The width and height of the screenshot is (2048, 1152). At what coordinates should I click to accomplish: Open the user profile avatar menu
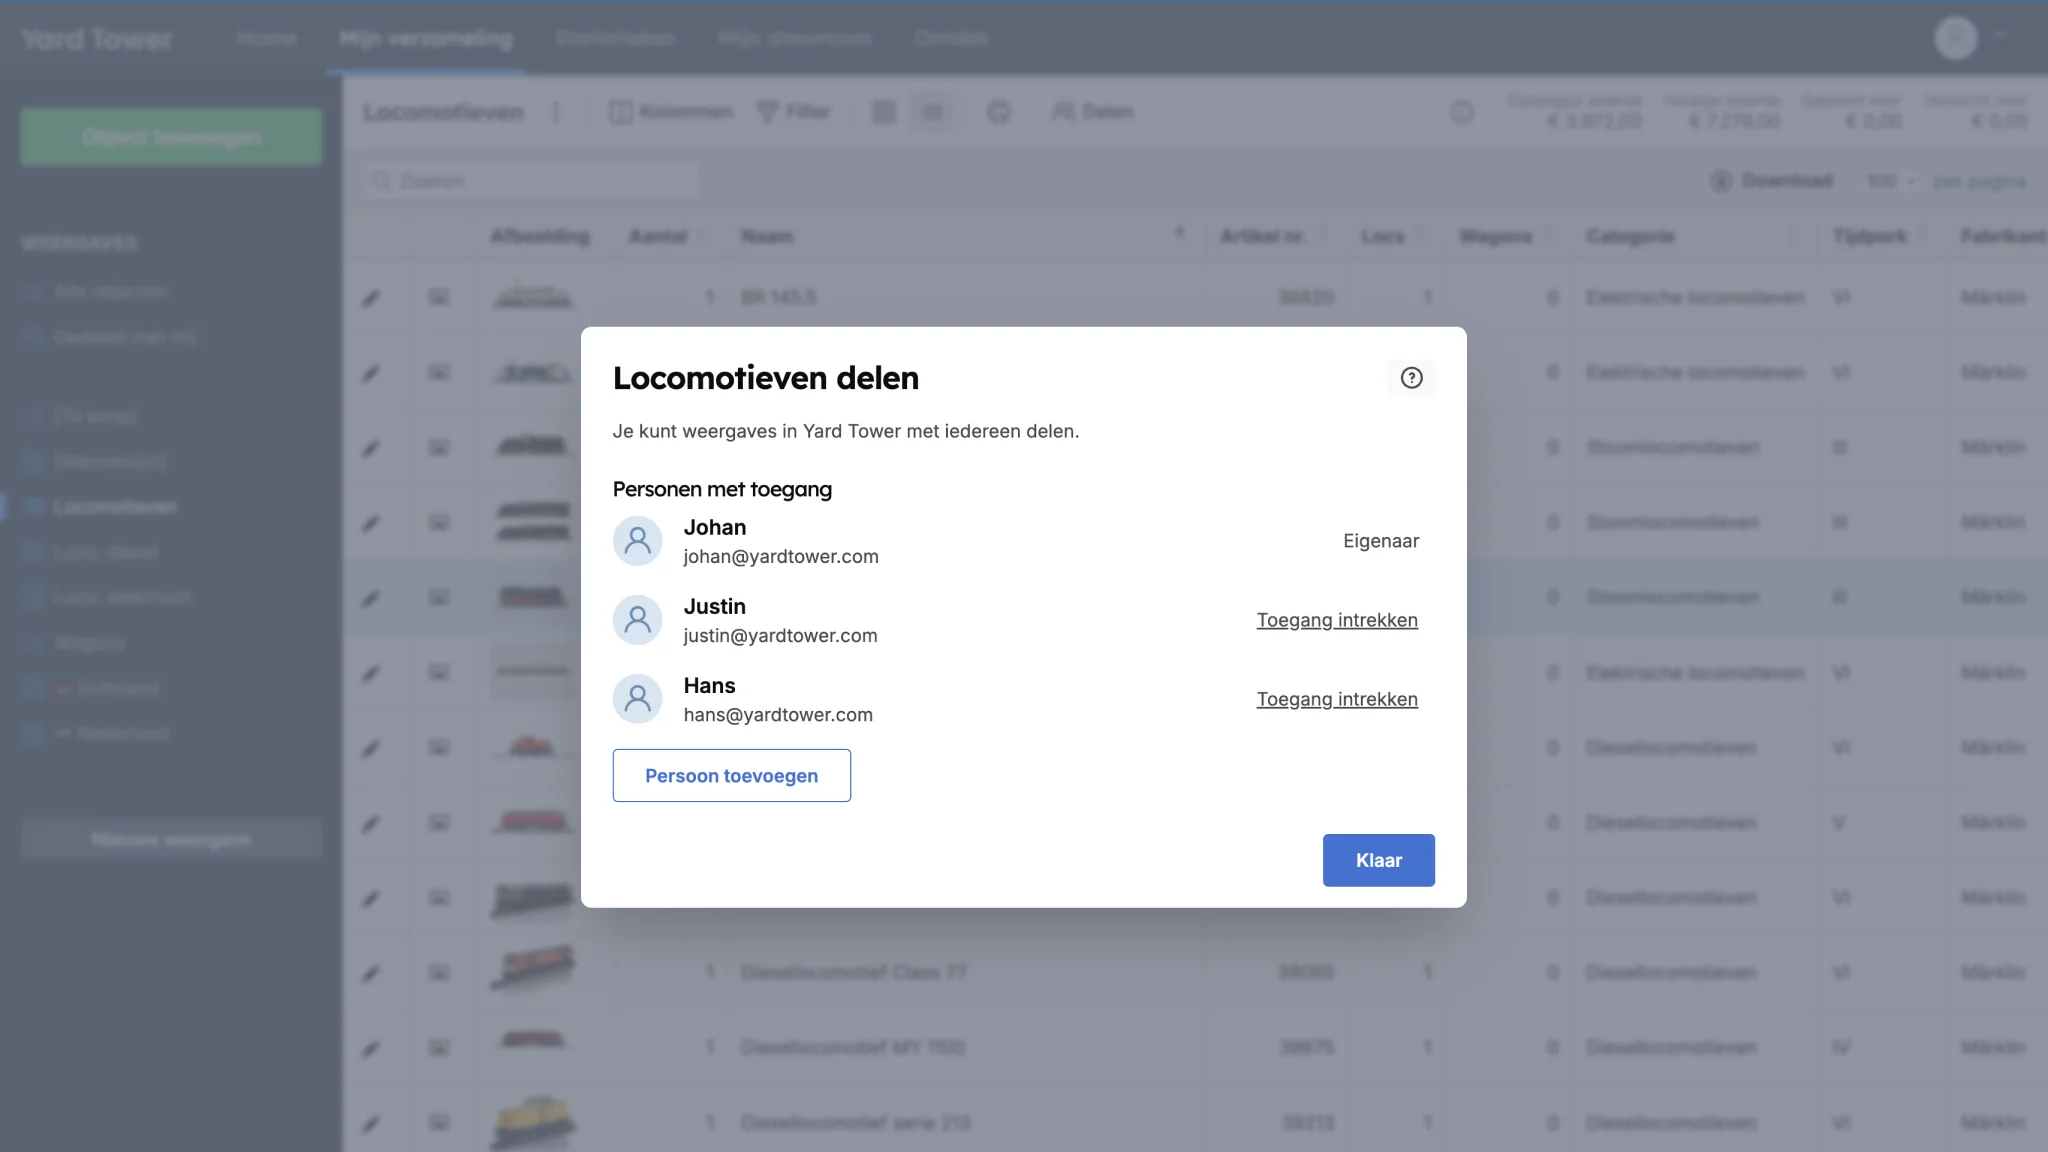(1956, 38)
